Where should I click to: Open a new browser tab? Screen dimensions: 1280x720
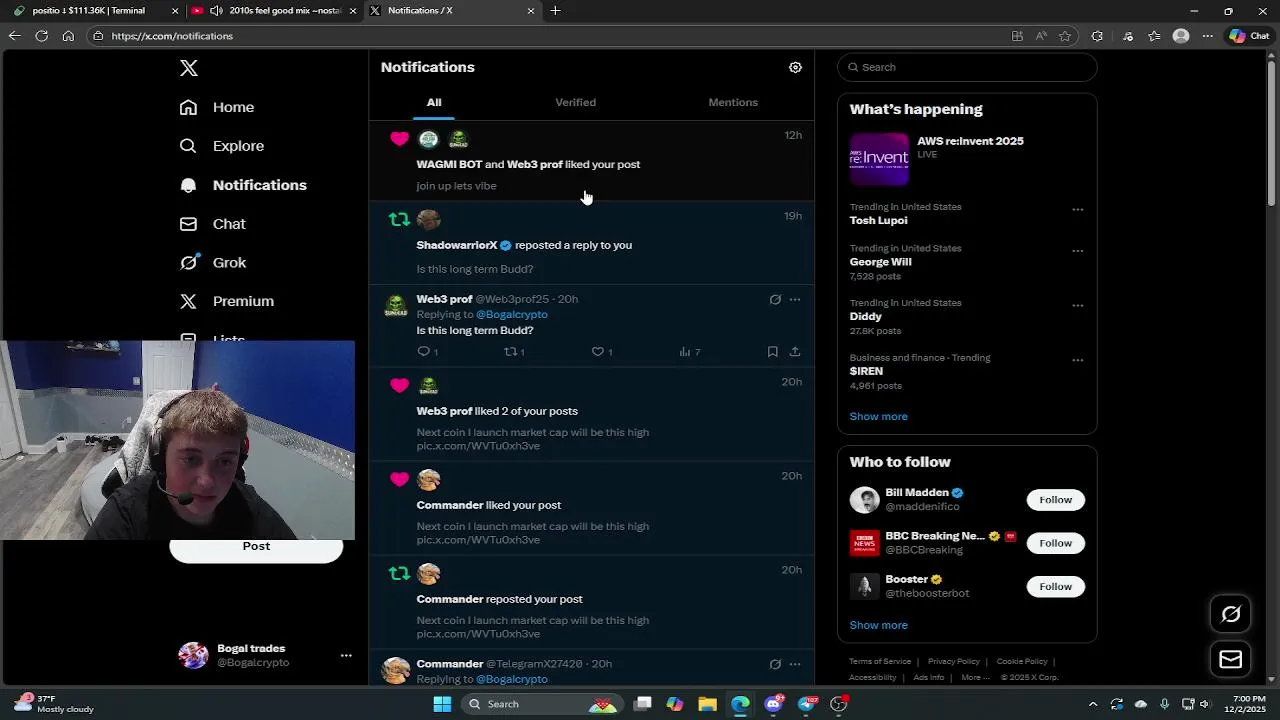(555, 11)
